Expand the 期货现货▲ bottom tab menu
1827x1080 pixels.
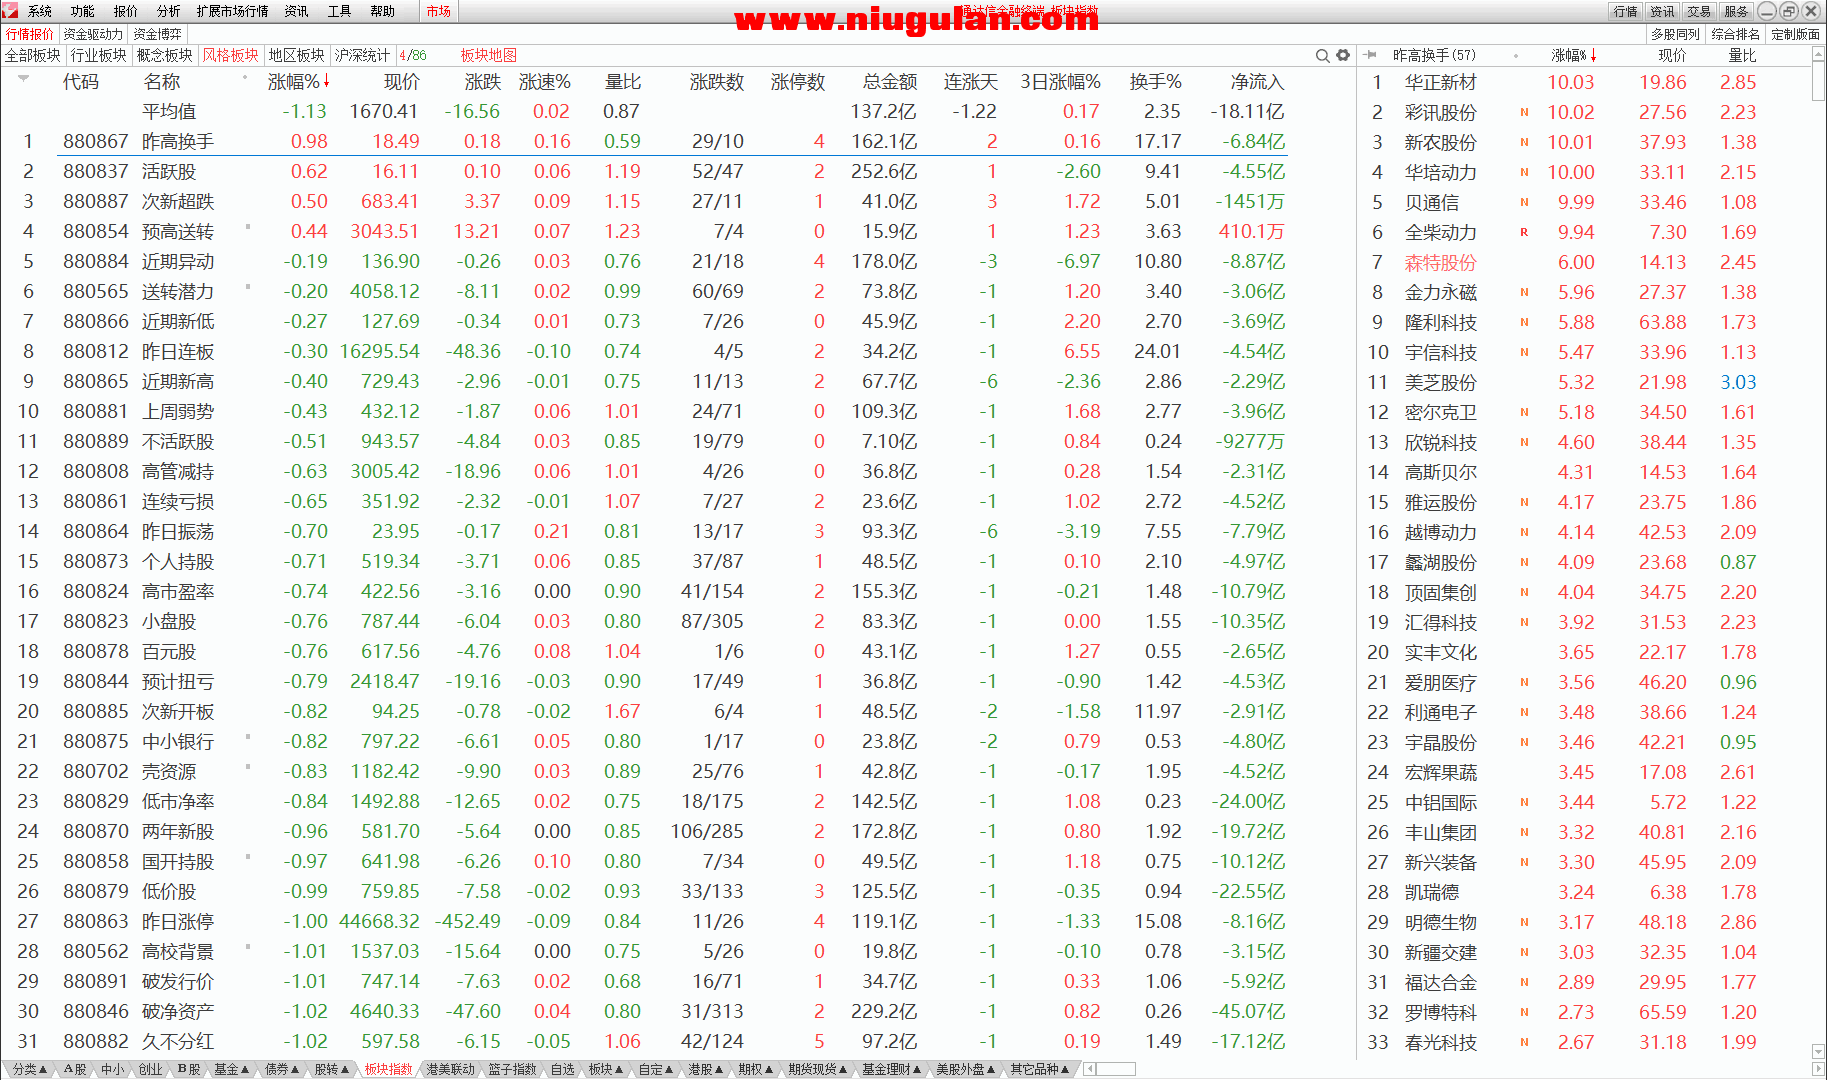pyautogui.click(x=817, y=1069)
